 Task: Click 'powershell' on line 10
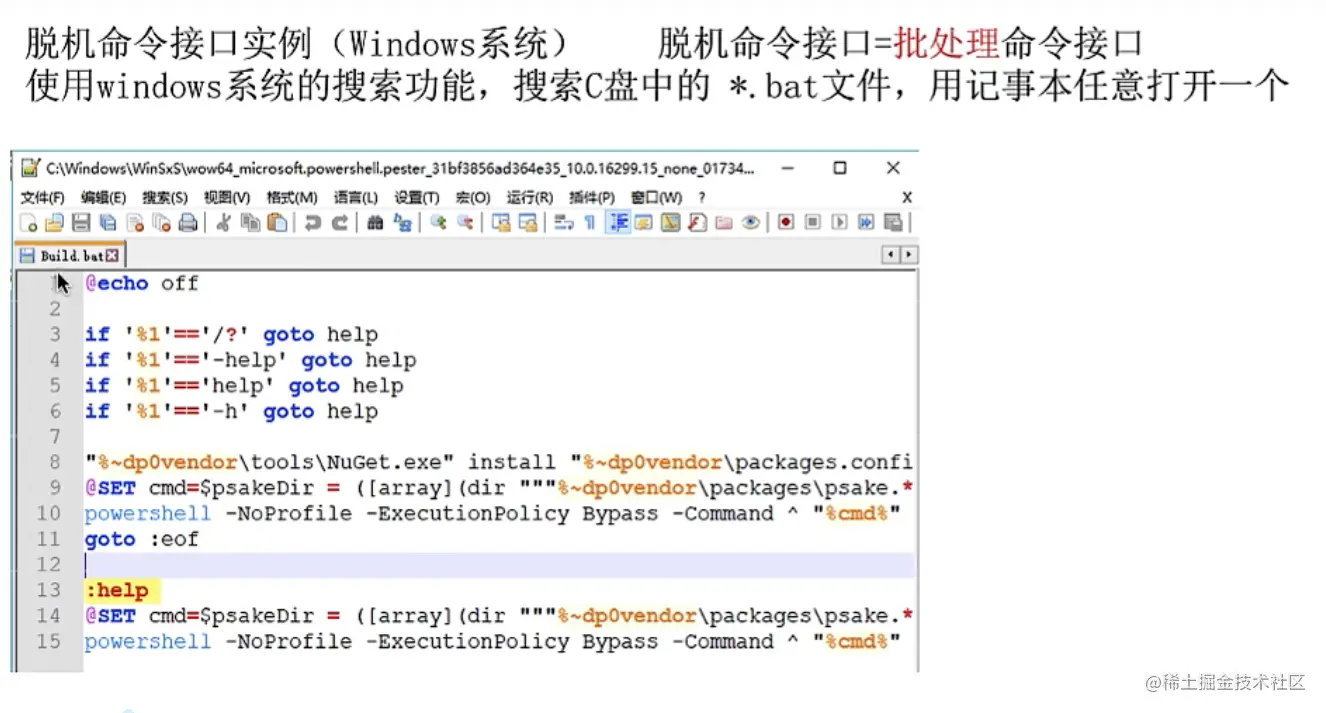coord(148,514)
